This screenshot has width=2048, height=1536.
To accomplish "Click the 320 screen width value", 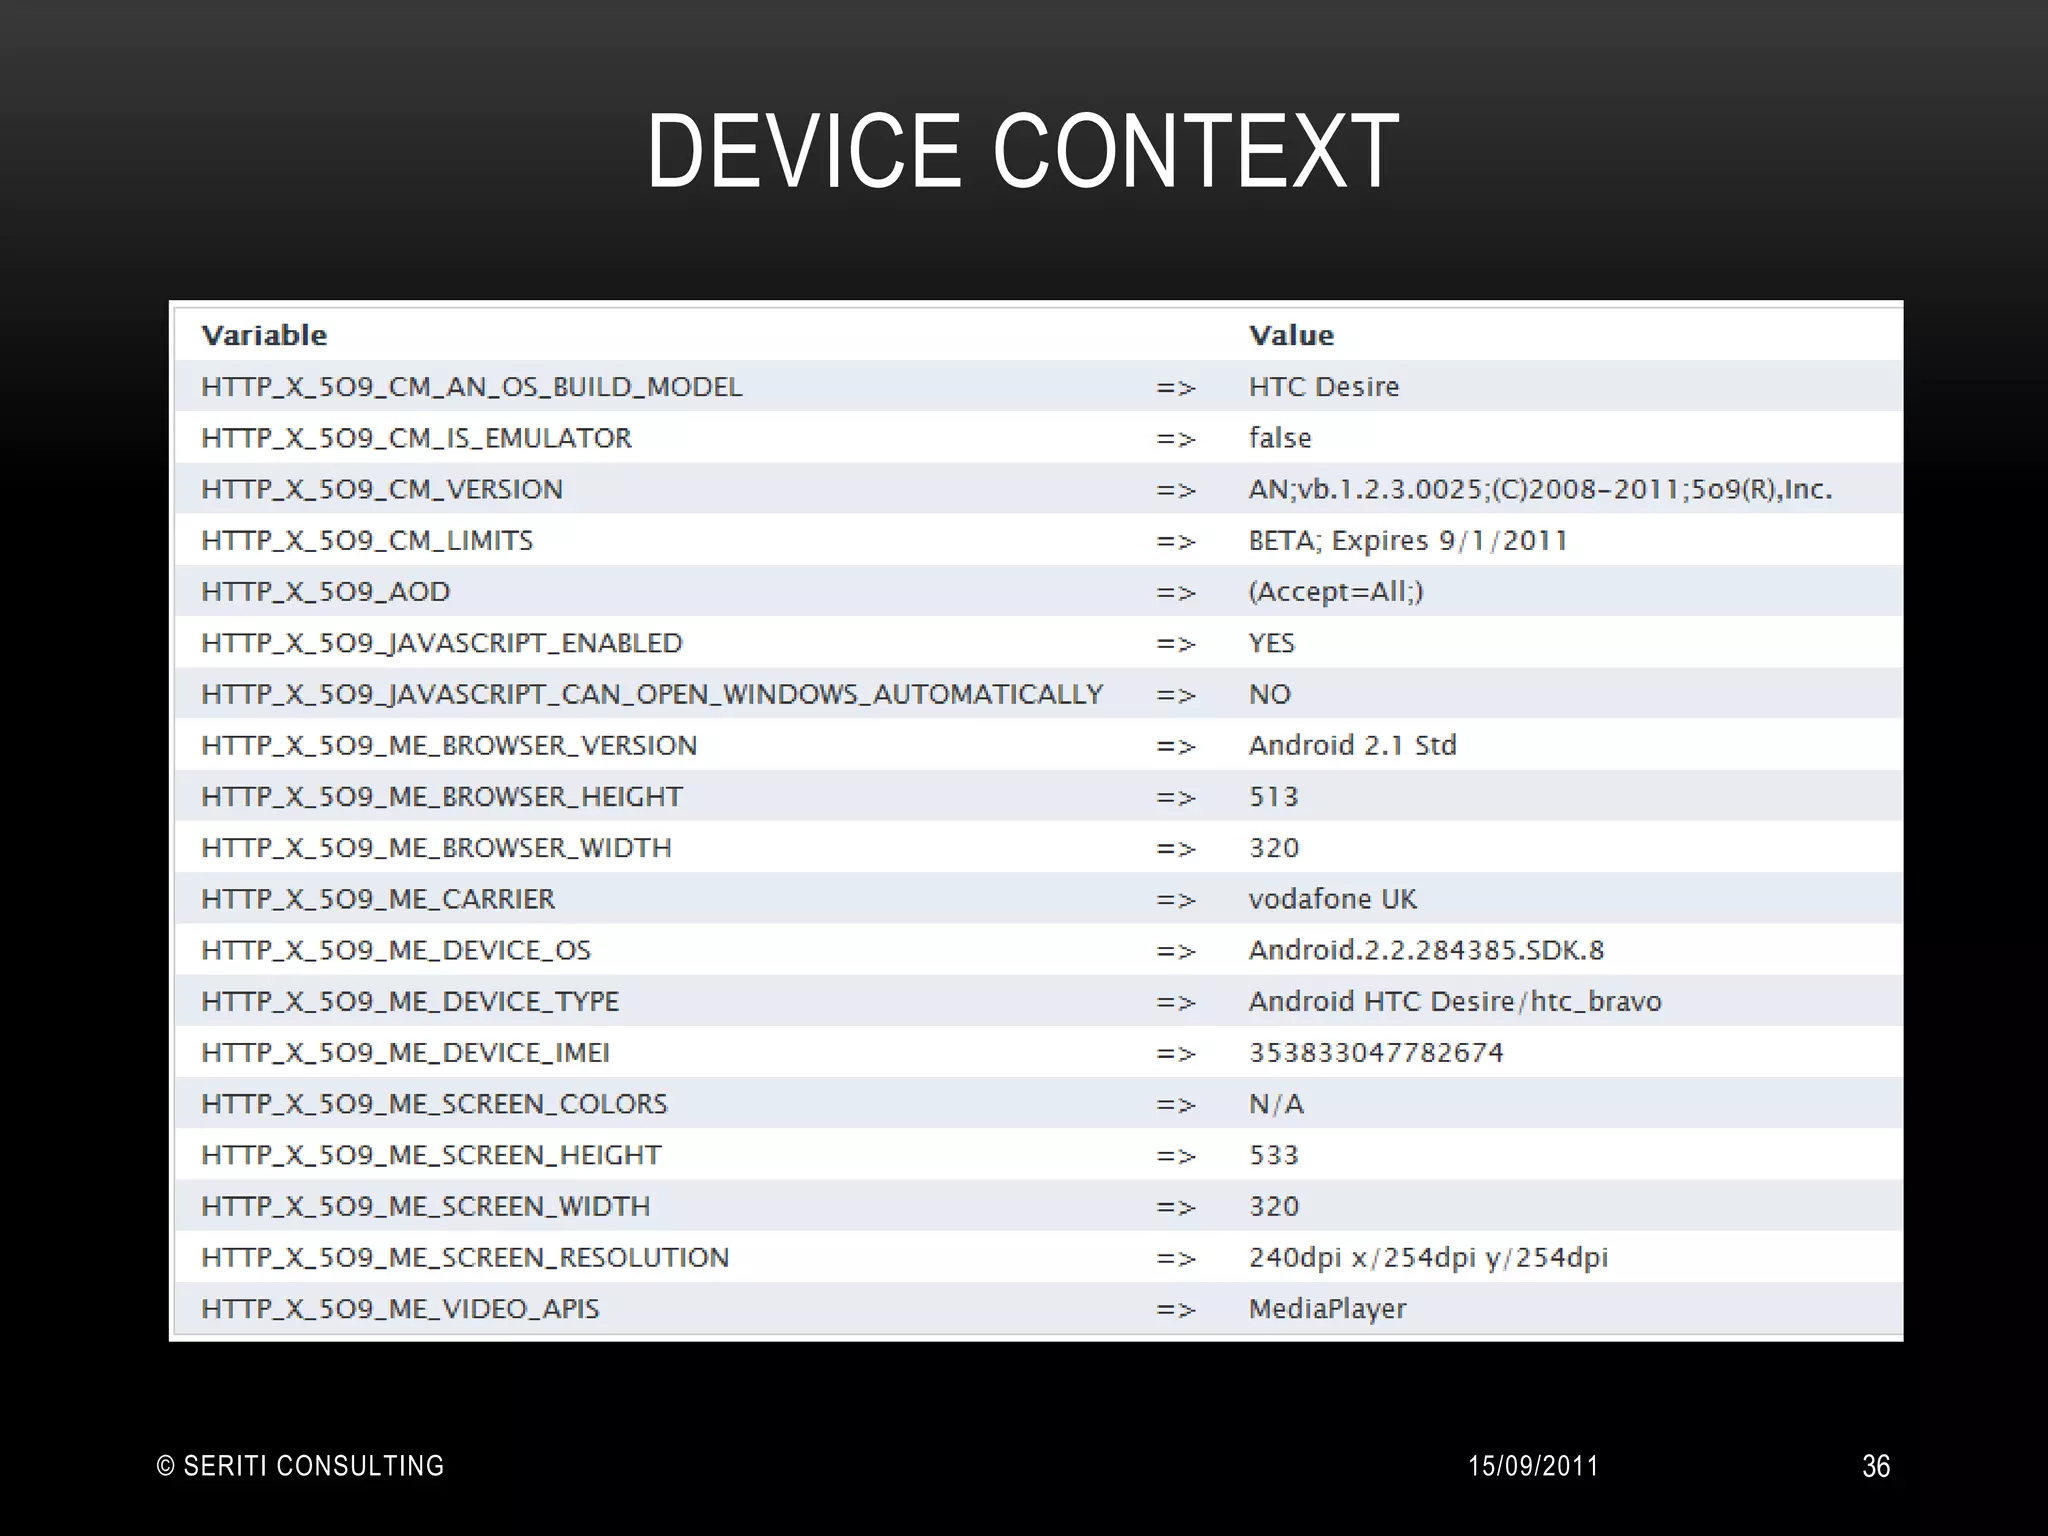I will click(1274, 1206).
